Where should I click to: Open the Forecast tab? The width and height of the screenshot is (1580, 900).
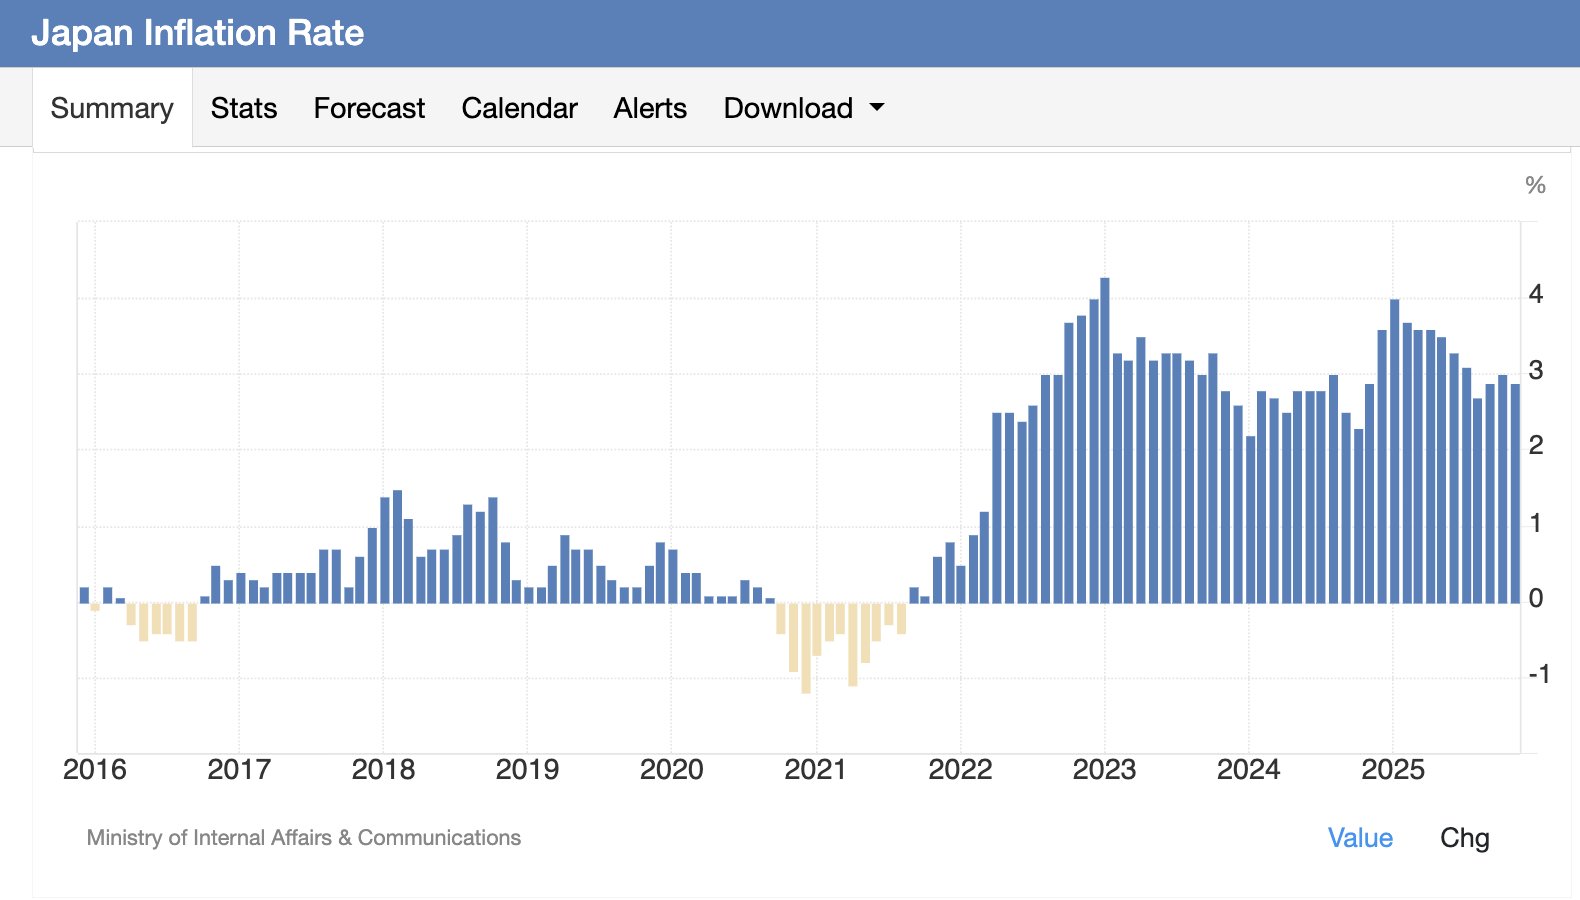[x=369, y=108]
